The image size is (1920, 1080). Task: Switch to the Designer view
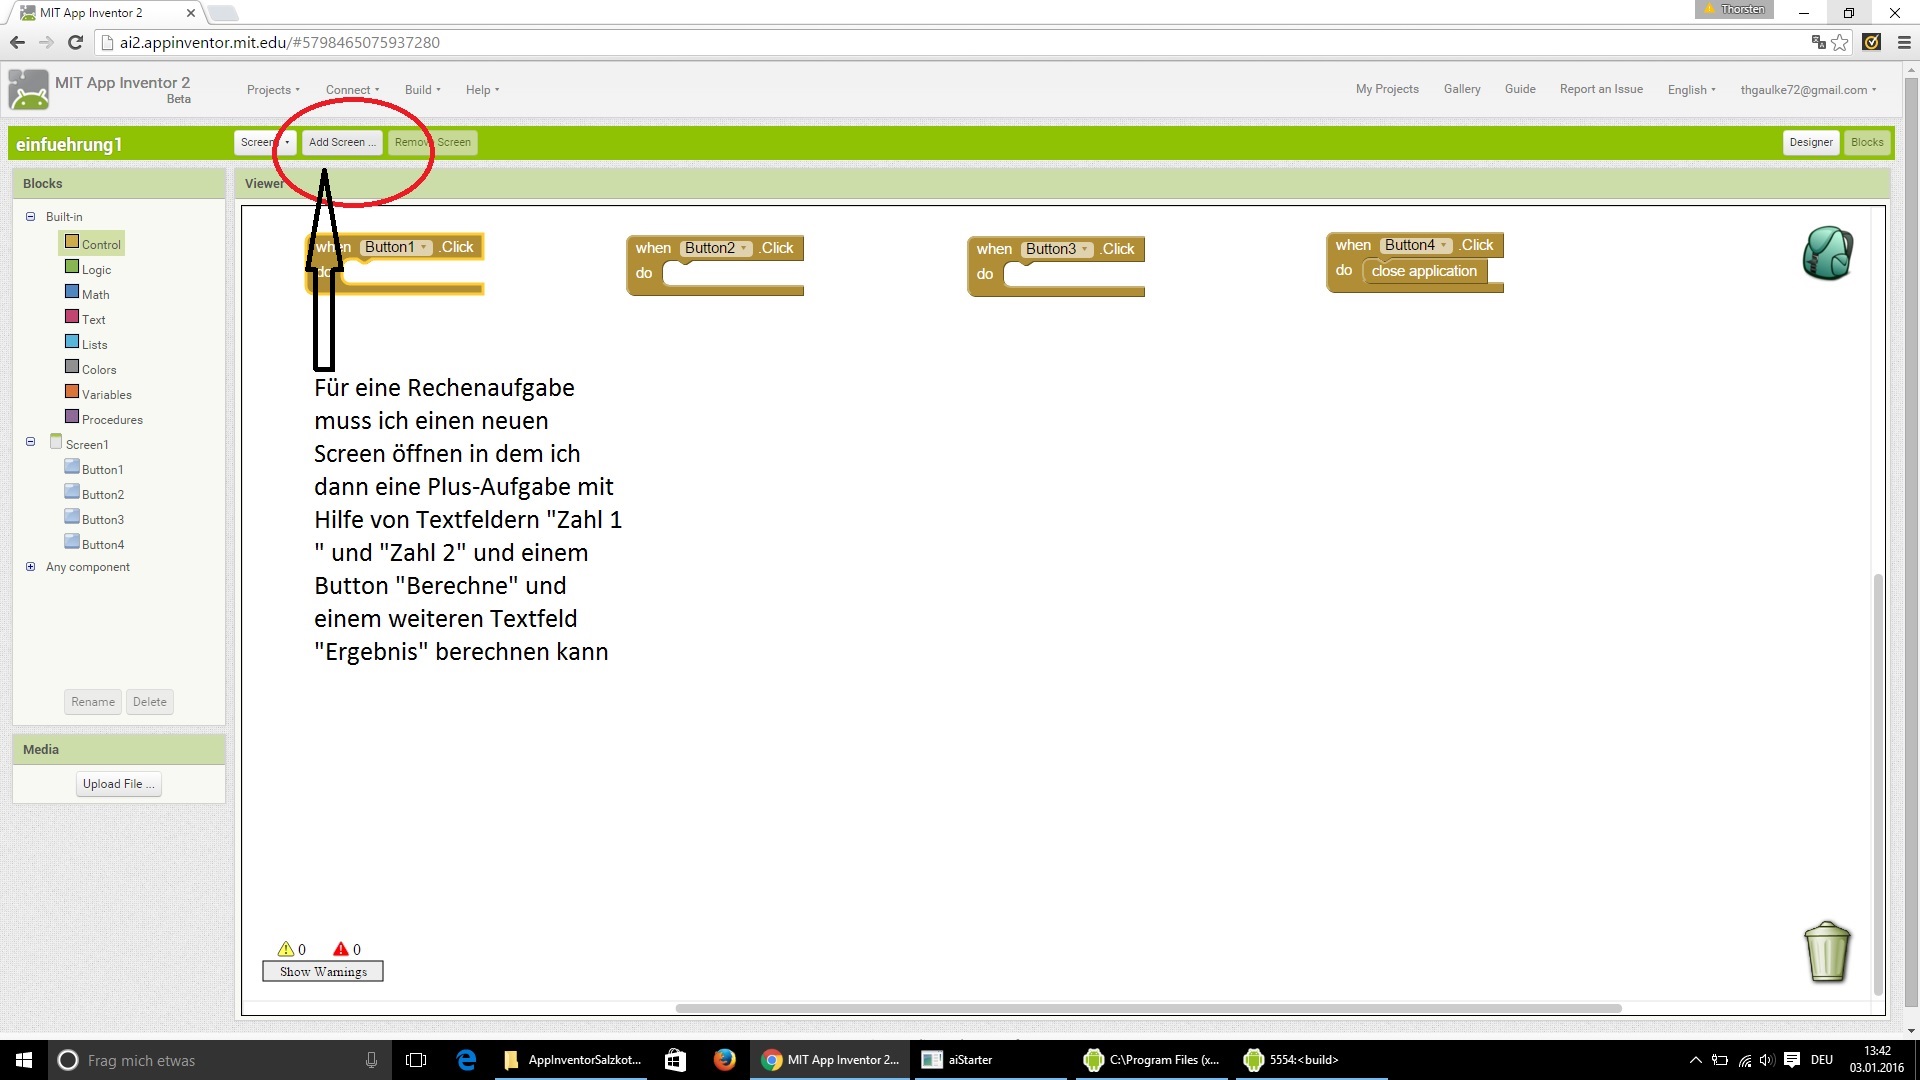tap(1811, 142)
